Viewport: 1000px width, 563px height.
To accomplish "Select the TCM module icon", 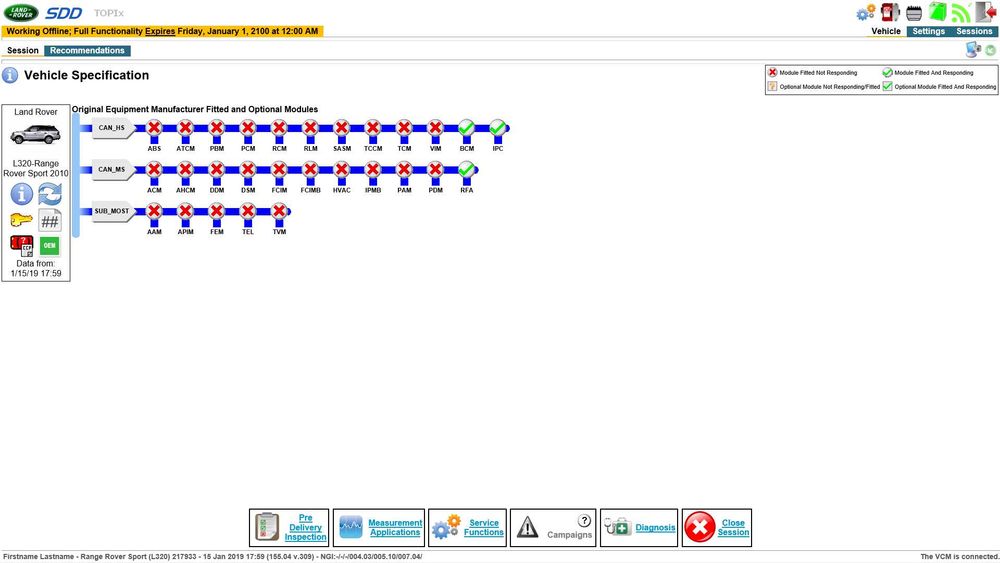I will pyautogui.click(x=404, y=128).
